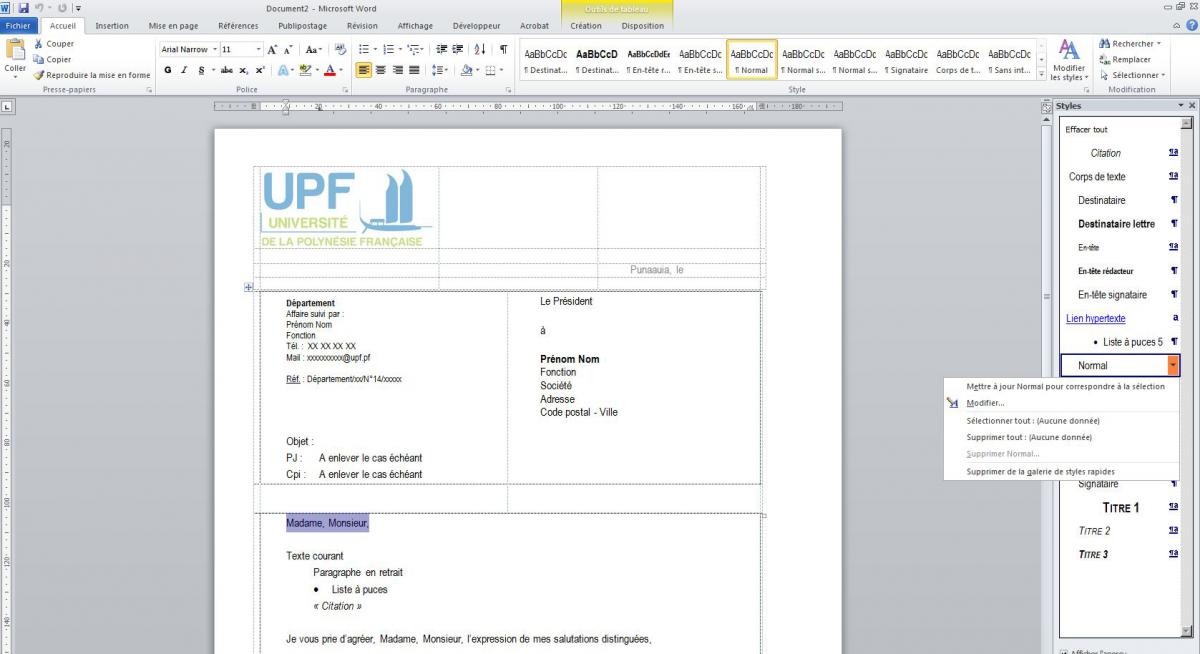Toggle paragraph marks display (¶)
The width and height of the screenshot is (1200, 654).
(503, 49)
